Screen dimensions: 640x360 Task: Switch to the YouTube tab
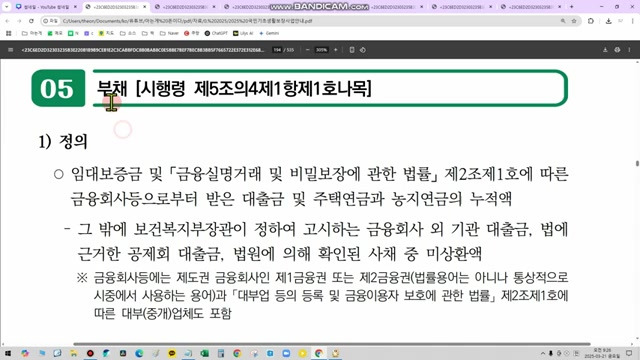coord(46,7)
